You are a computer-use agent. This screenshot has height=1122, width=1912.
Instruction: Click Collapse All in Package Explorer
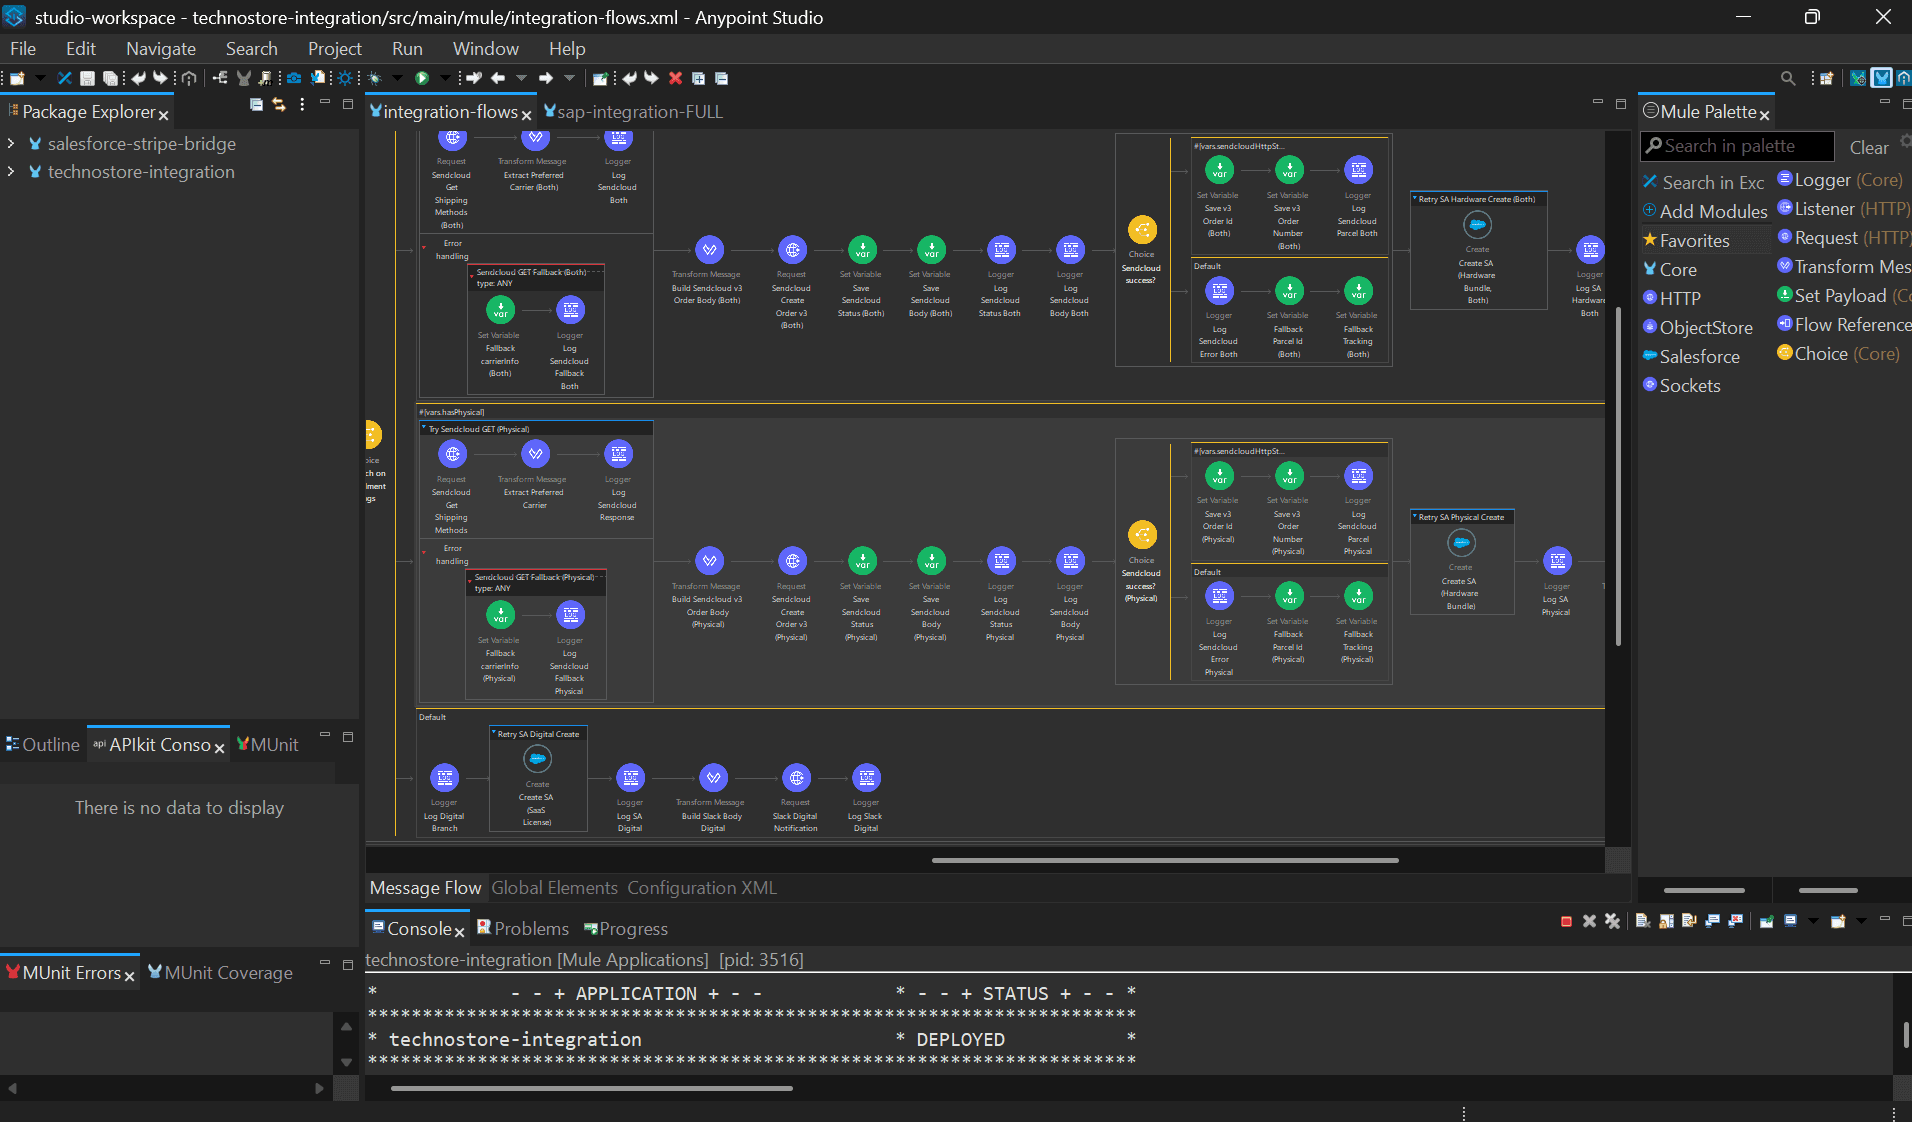point(256,104)
